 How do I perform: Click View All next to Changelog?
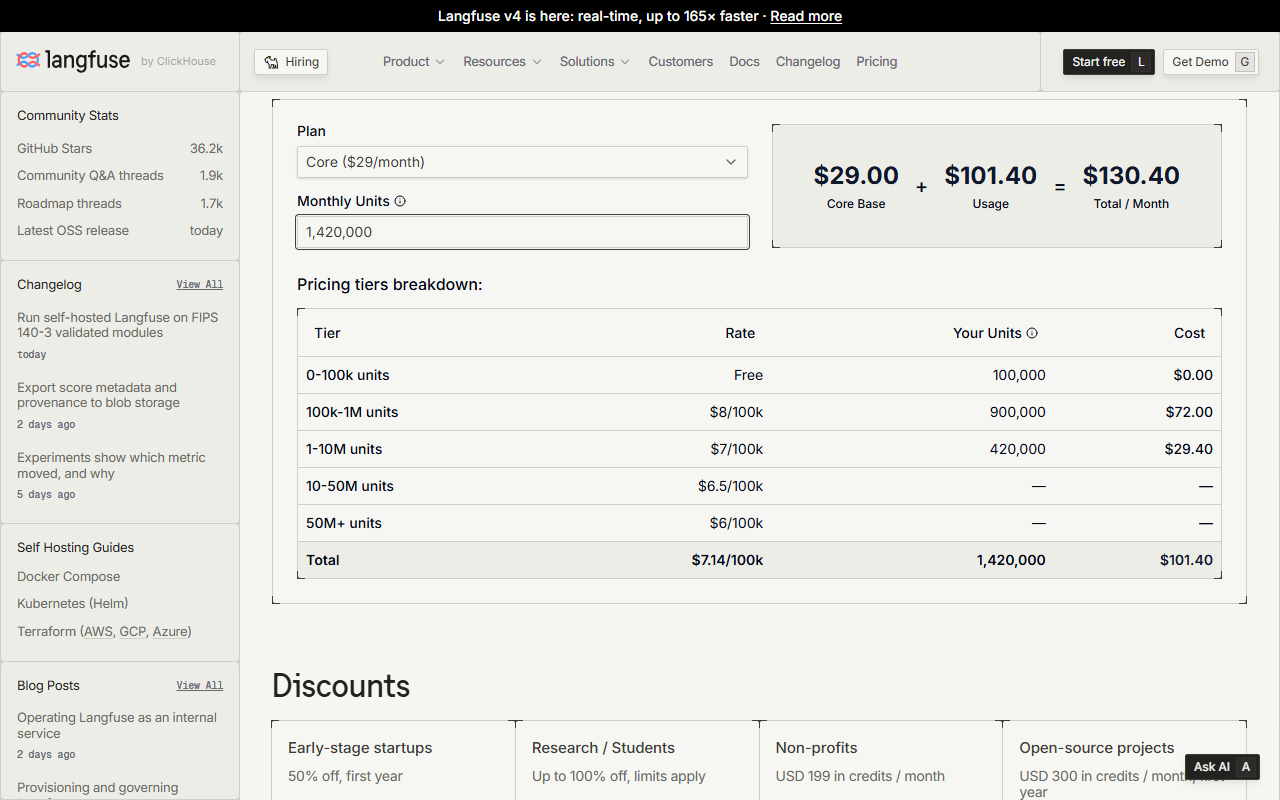coord(200,285)
